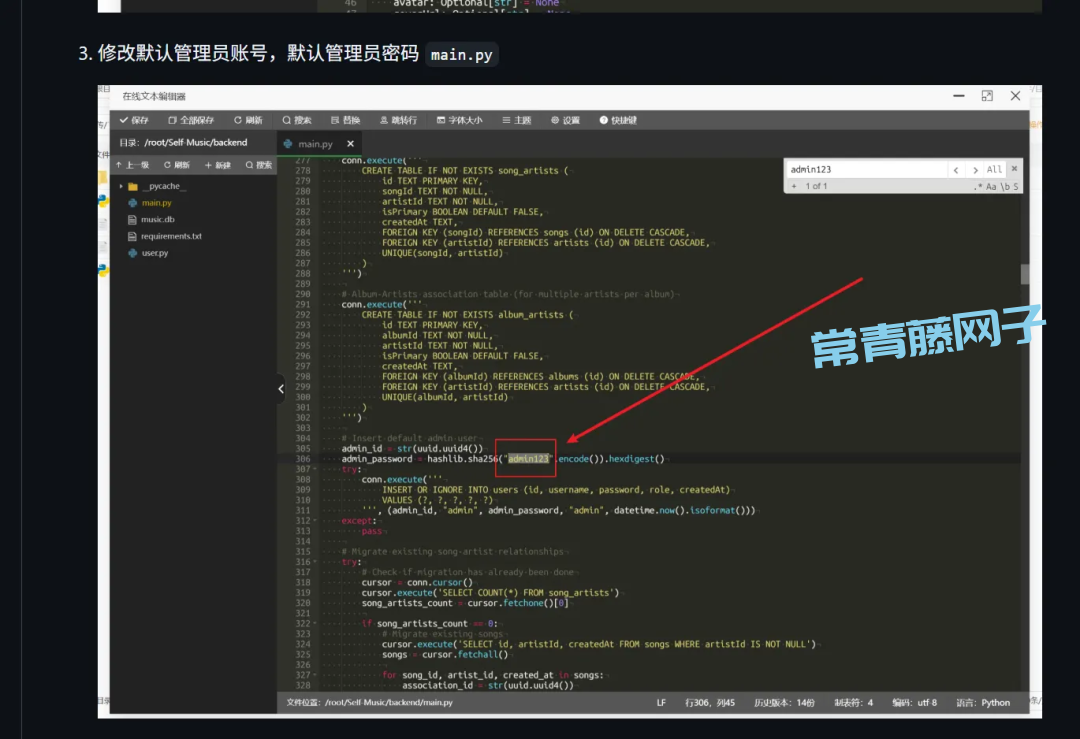Click the editor's vertical scrollbar thumb
This screenshot has width=1080, height=739.
(1025, 274)
